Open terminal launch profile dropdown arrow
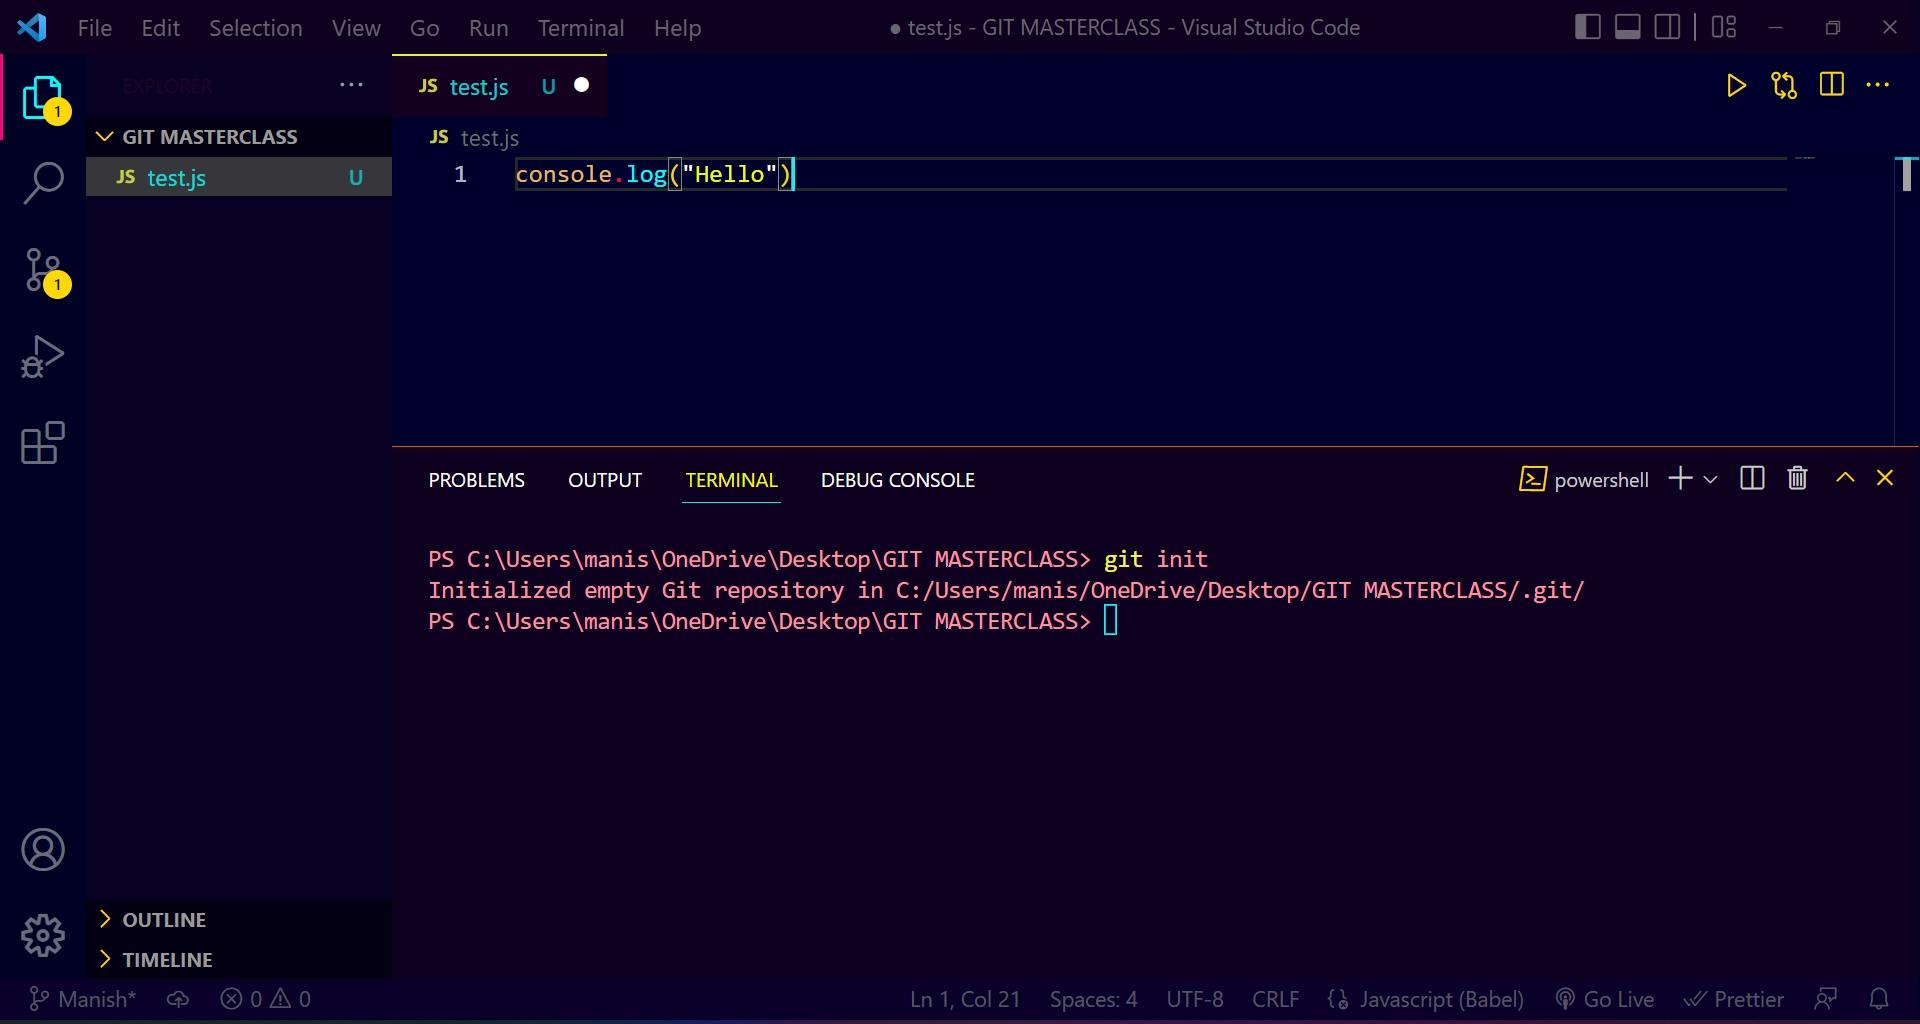1920x1024 pixels. point(1710,480)
